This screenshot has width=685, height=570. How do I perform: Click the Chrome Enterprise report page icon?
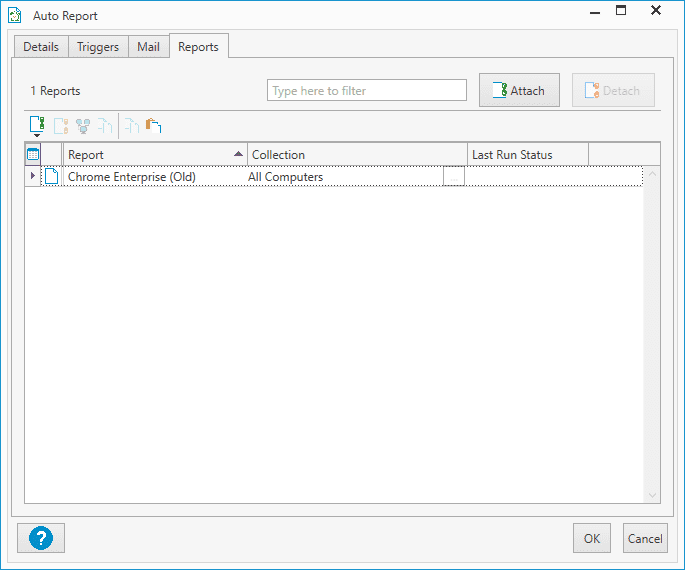coord(52,176)
